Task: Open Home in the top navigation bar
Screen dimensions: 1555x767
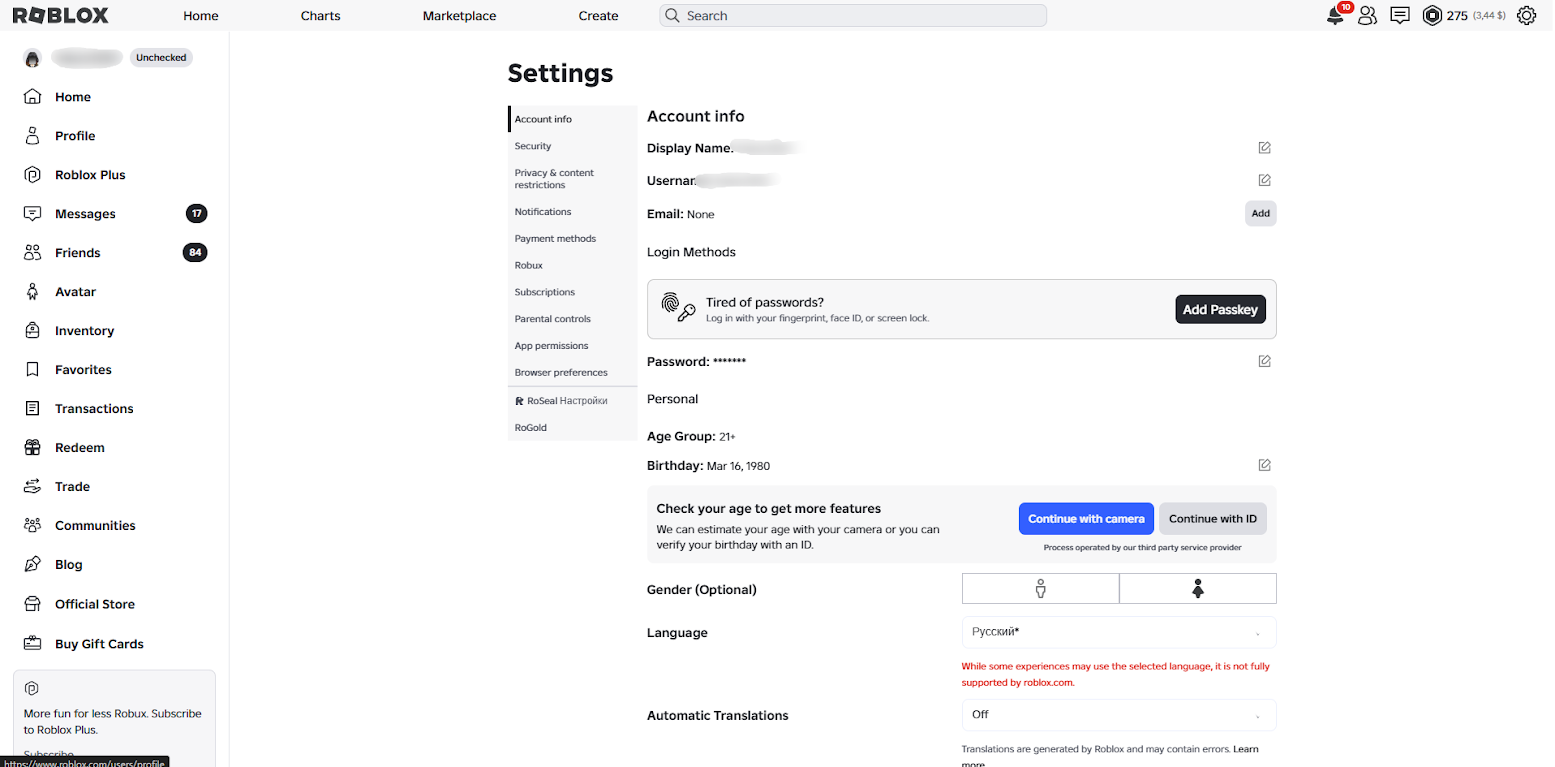Action: 201,16
